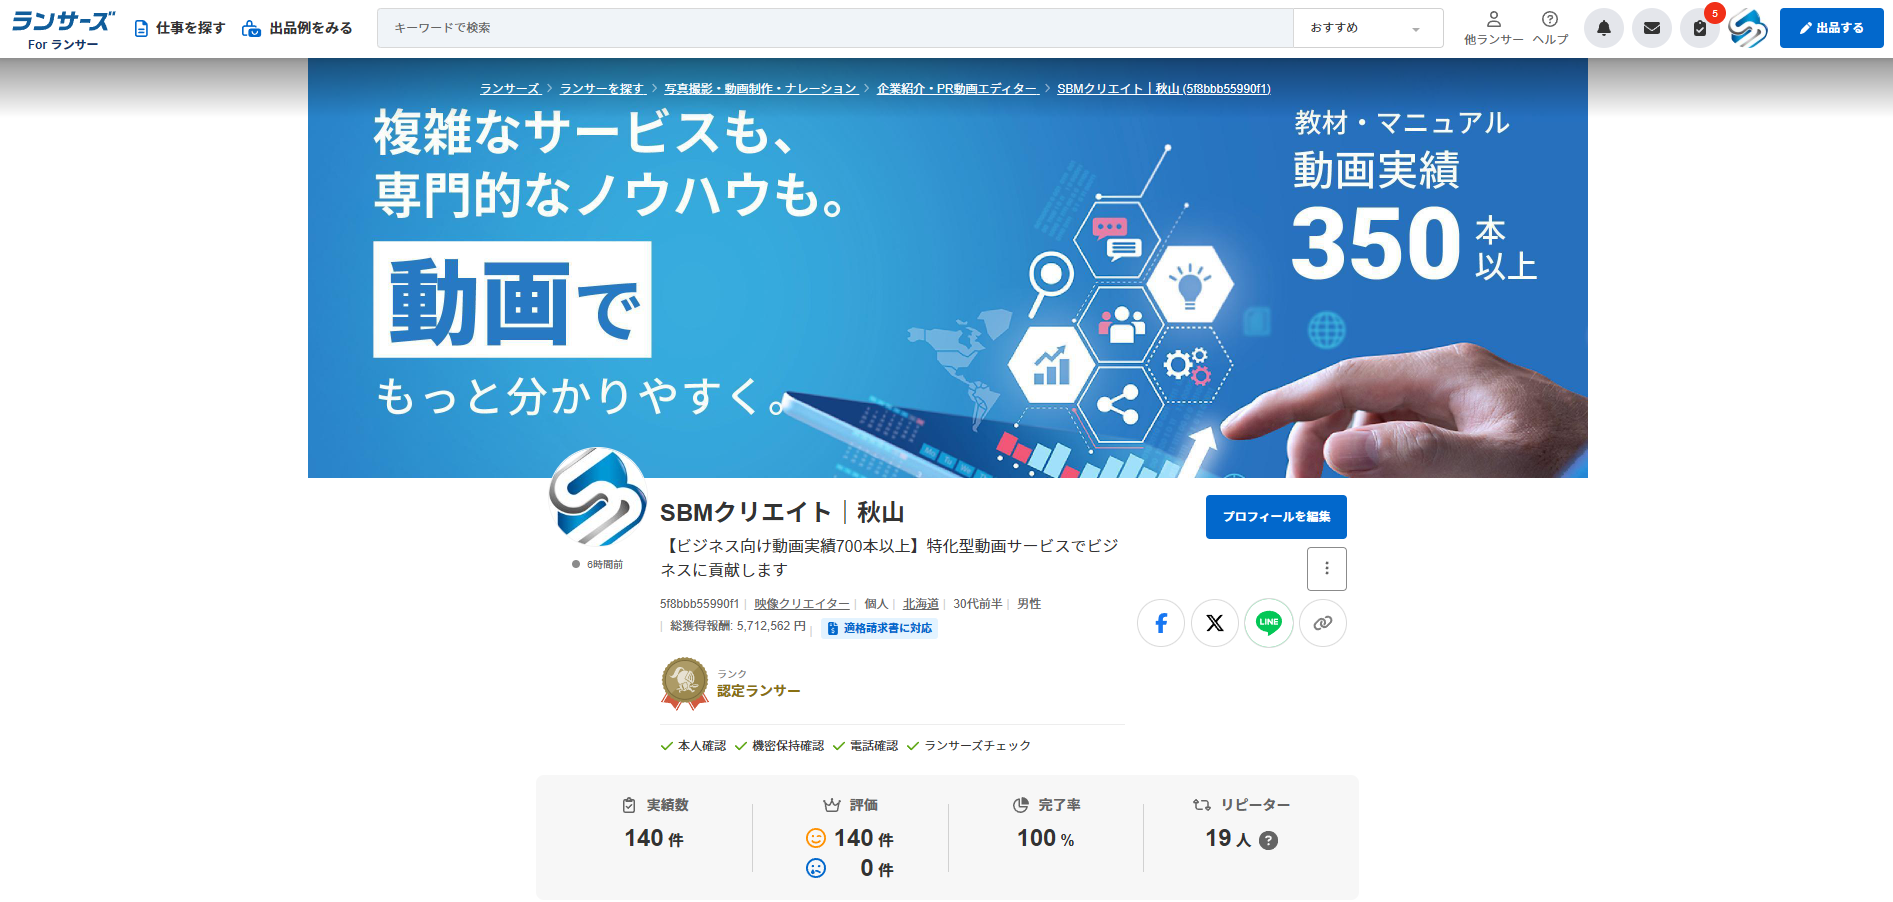Open the 他ランサー account switcher
The height and width of the screenshot is (902, 1893).
(1493, 28)
